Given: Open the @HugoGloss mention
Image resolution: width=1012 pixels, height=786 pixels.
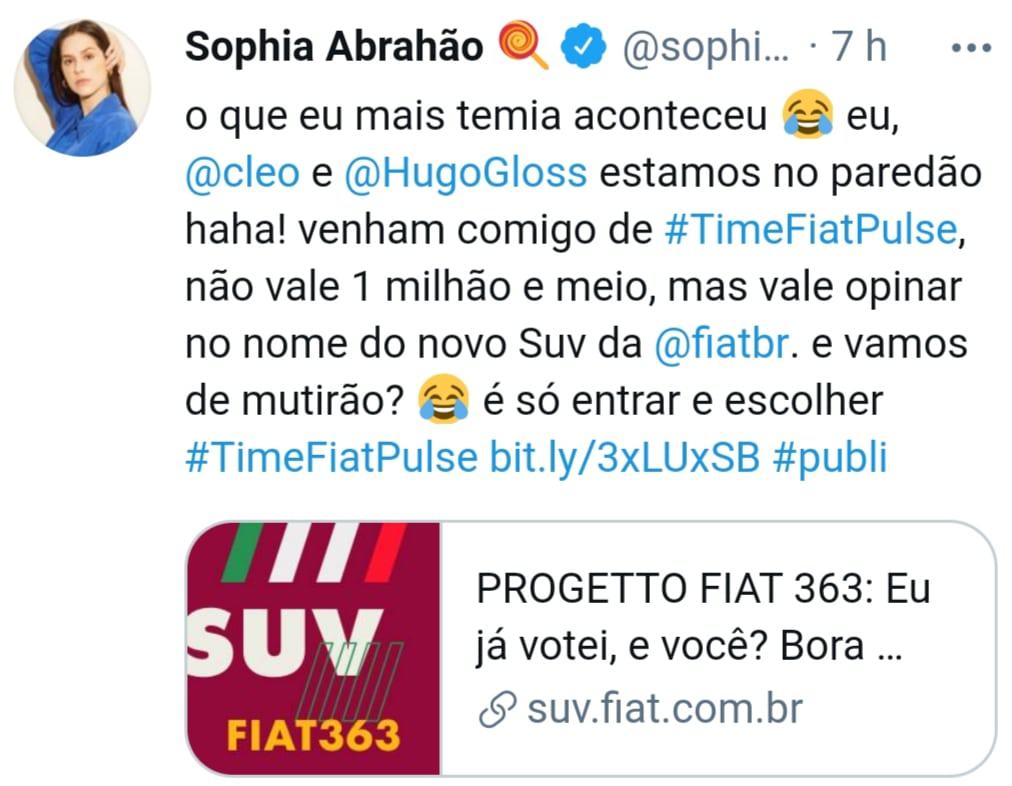Looking at the screenshot, I should point(465,173).
